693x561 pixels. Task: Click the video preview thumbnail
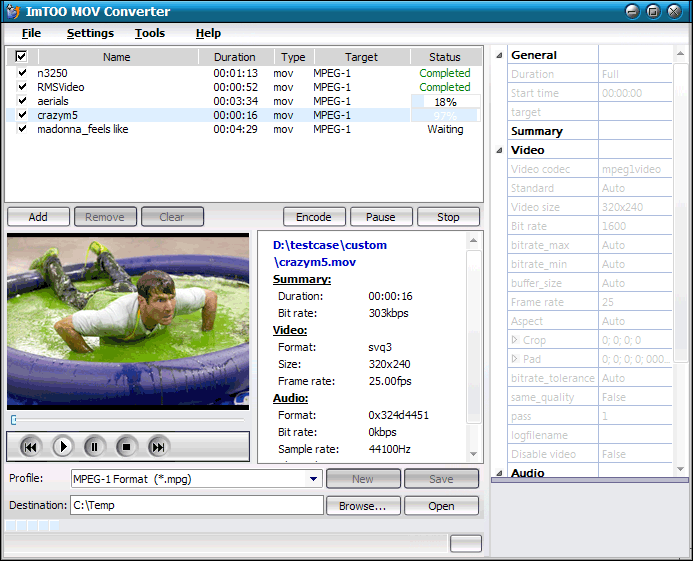click(128, 322)
